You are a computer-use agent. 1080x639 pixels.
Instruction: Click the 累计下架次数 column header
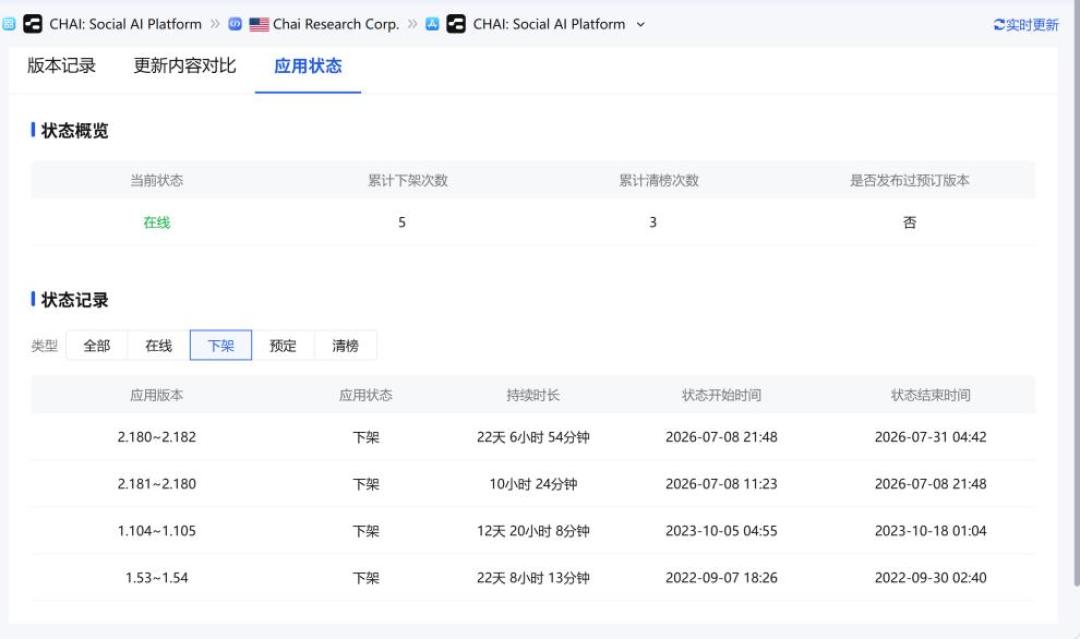pos(407,180)
